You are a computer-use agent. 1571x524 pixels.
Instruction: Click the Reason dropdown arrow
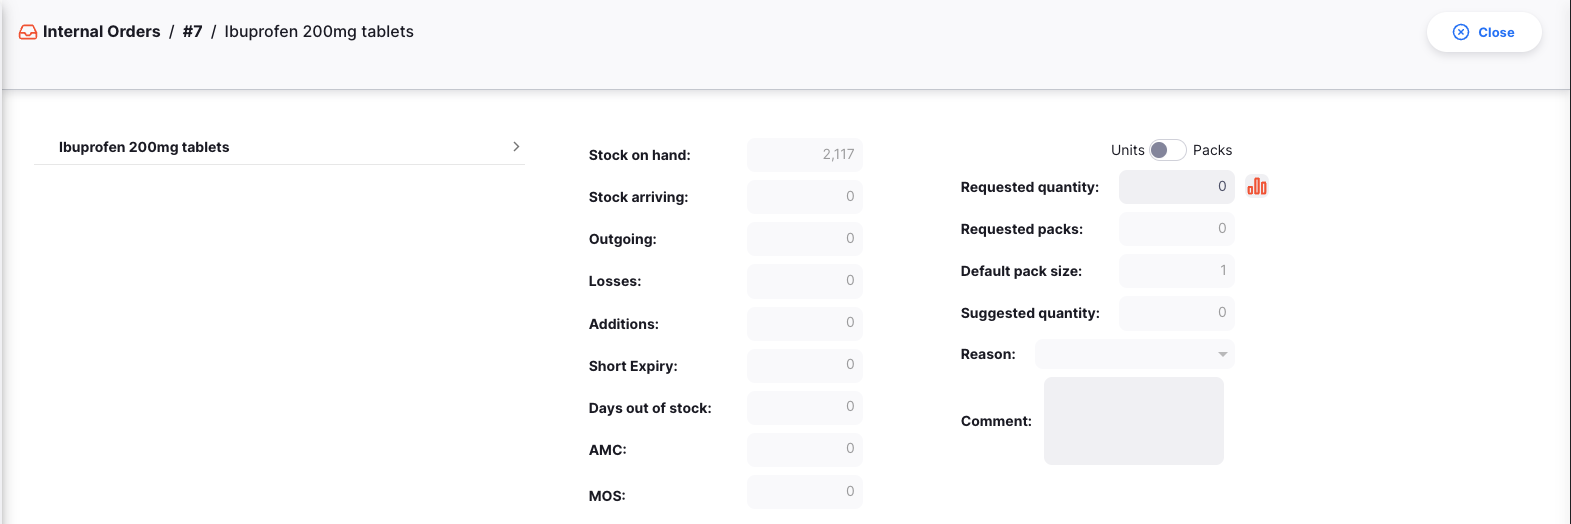coord(1222,354)
